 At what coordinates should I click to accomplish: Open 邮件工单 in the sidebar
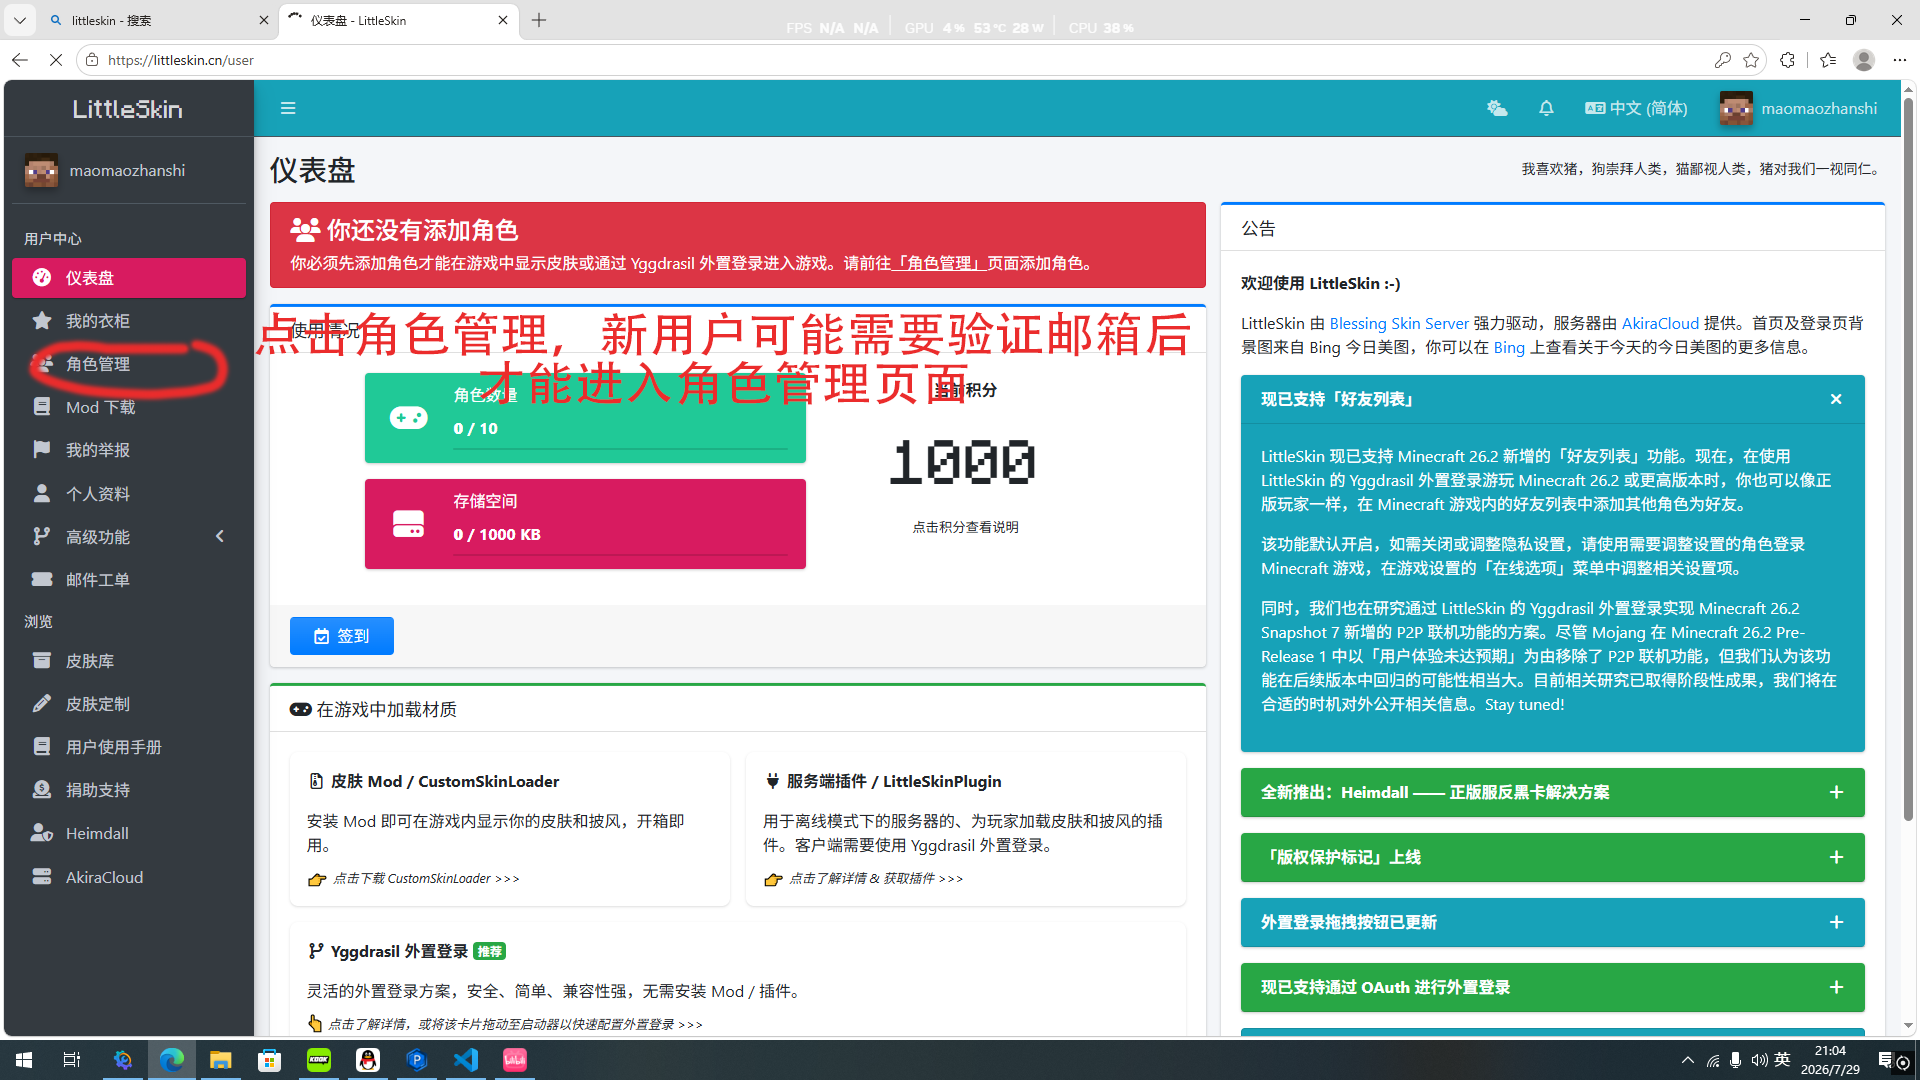coord(129,580)
